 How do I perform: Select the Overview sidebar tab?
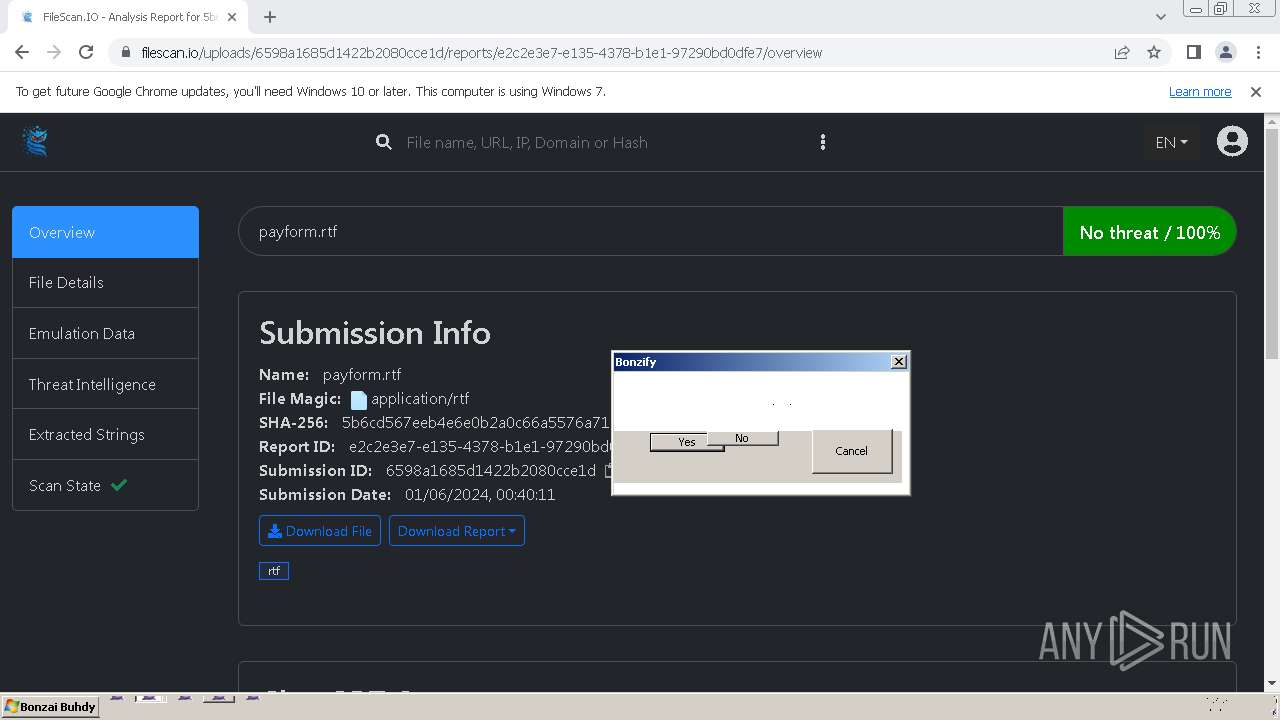(x=105, y=232)
